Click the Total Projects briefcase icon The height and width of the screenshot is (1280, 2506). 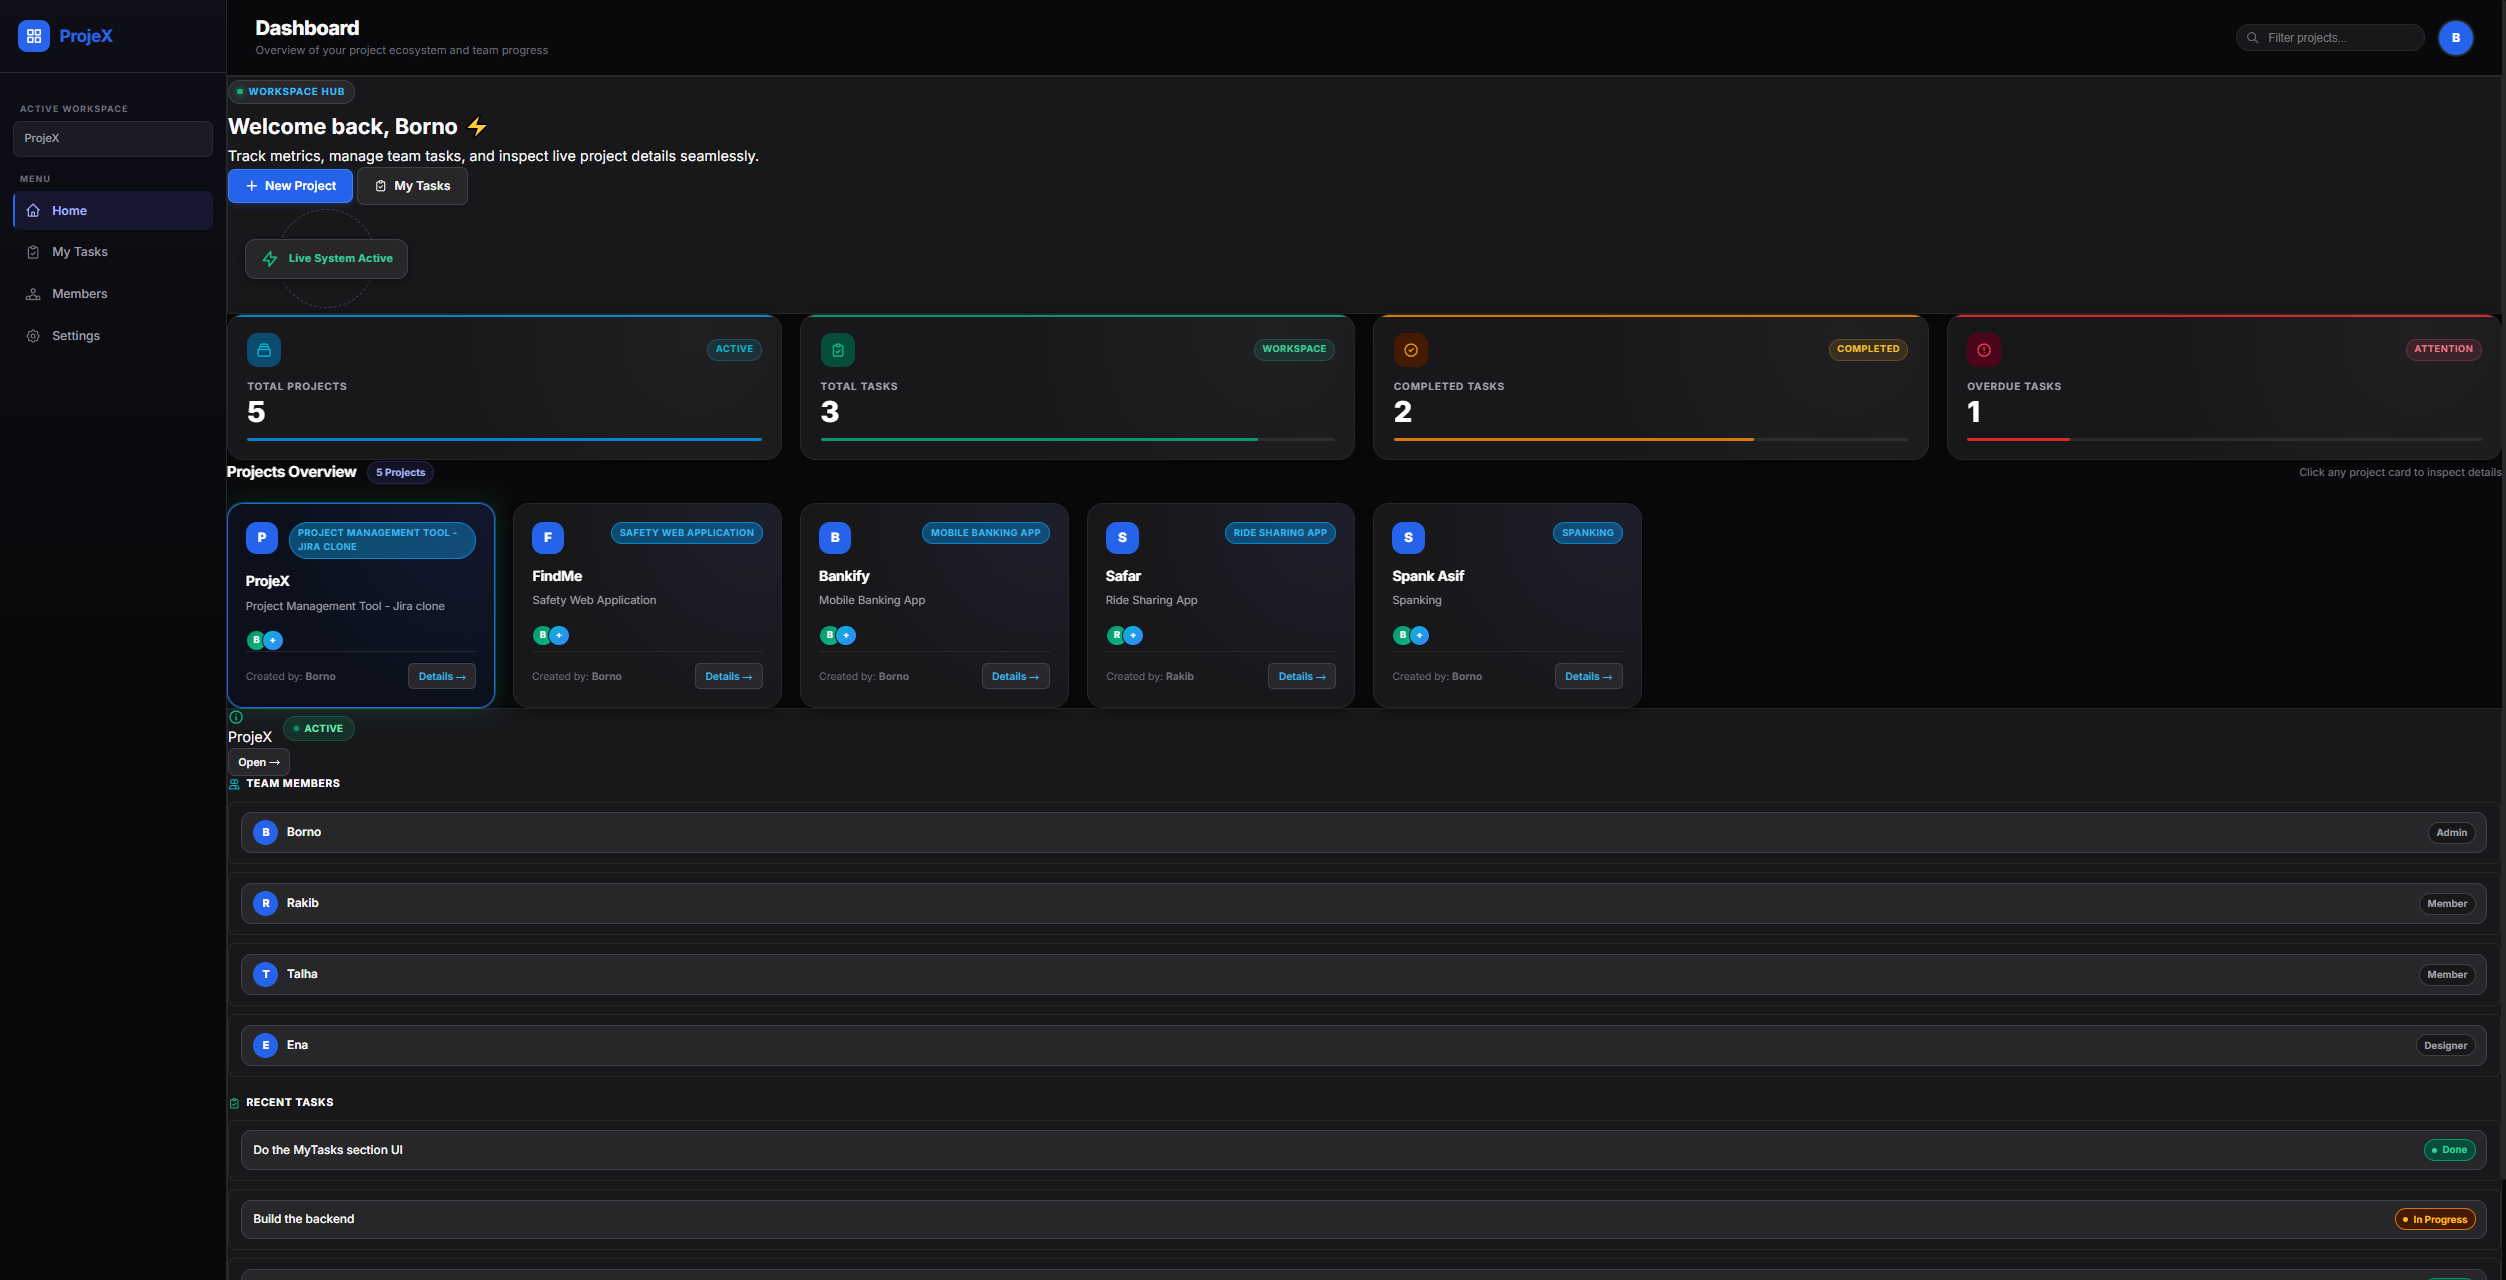click(x=264, y=350)
